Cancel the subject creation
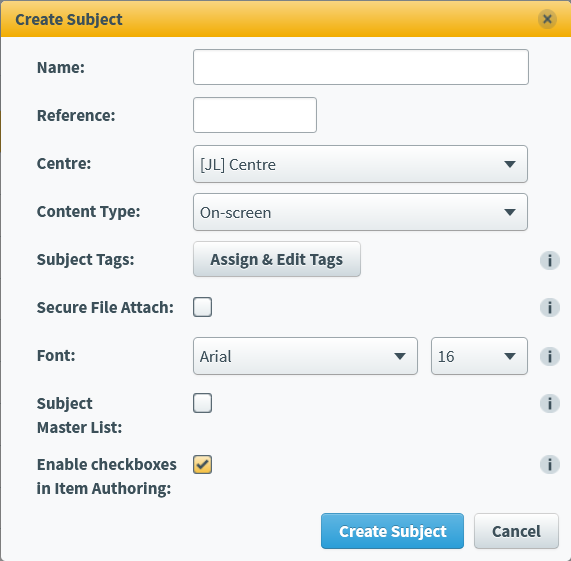This screenshot has height=561, width=571. (516, 531)
